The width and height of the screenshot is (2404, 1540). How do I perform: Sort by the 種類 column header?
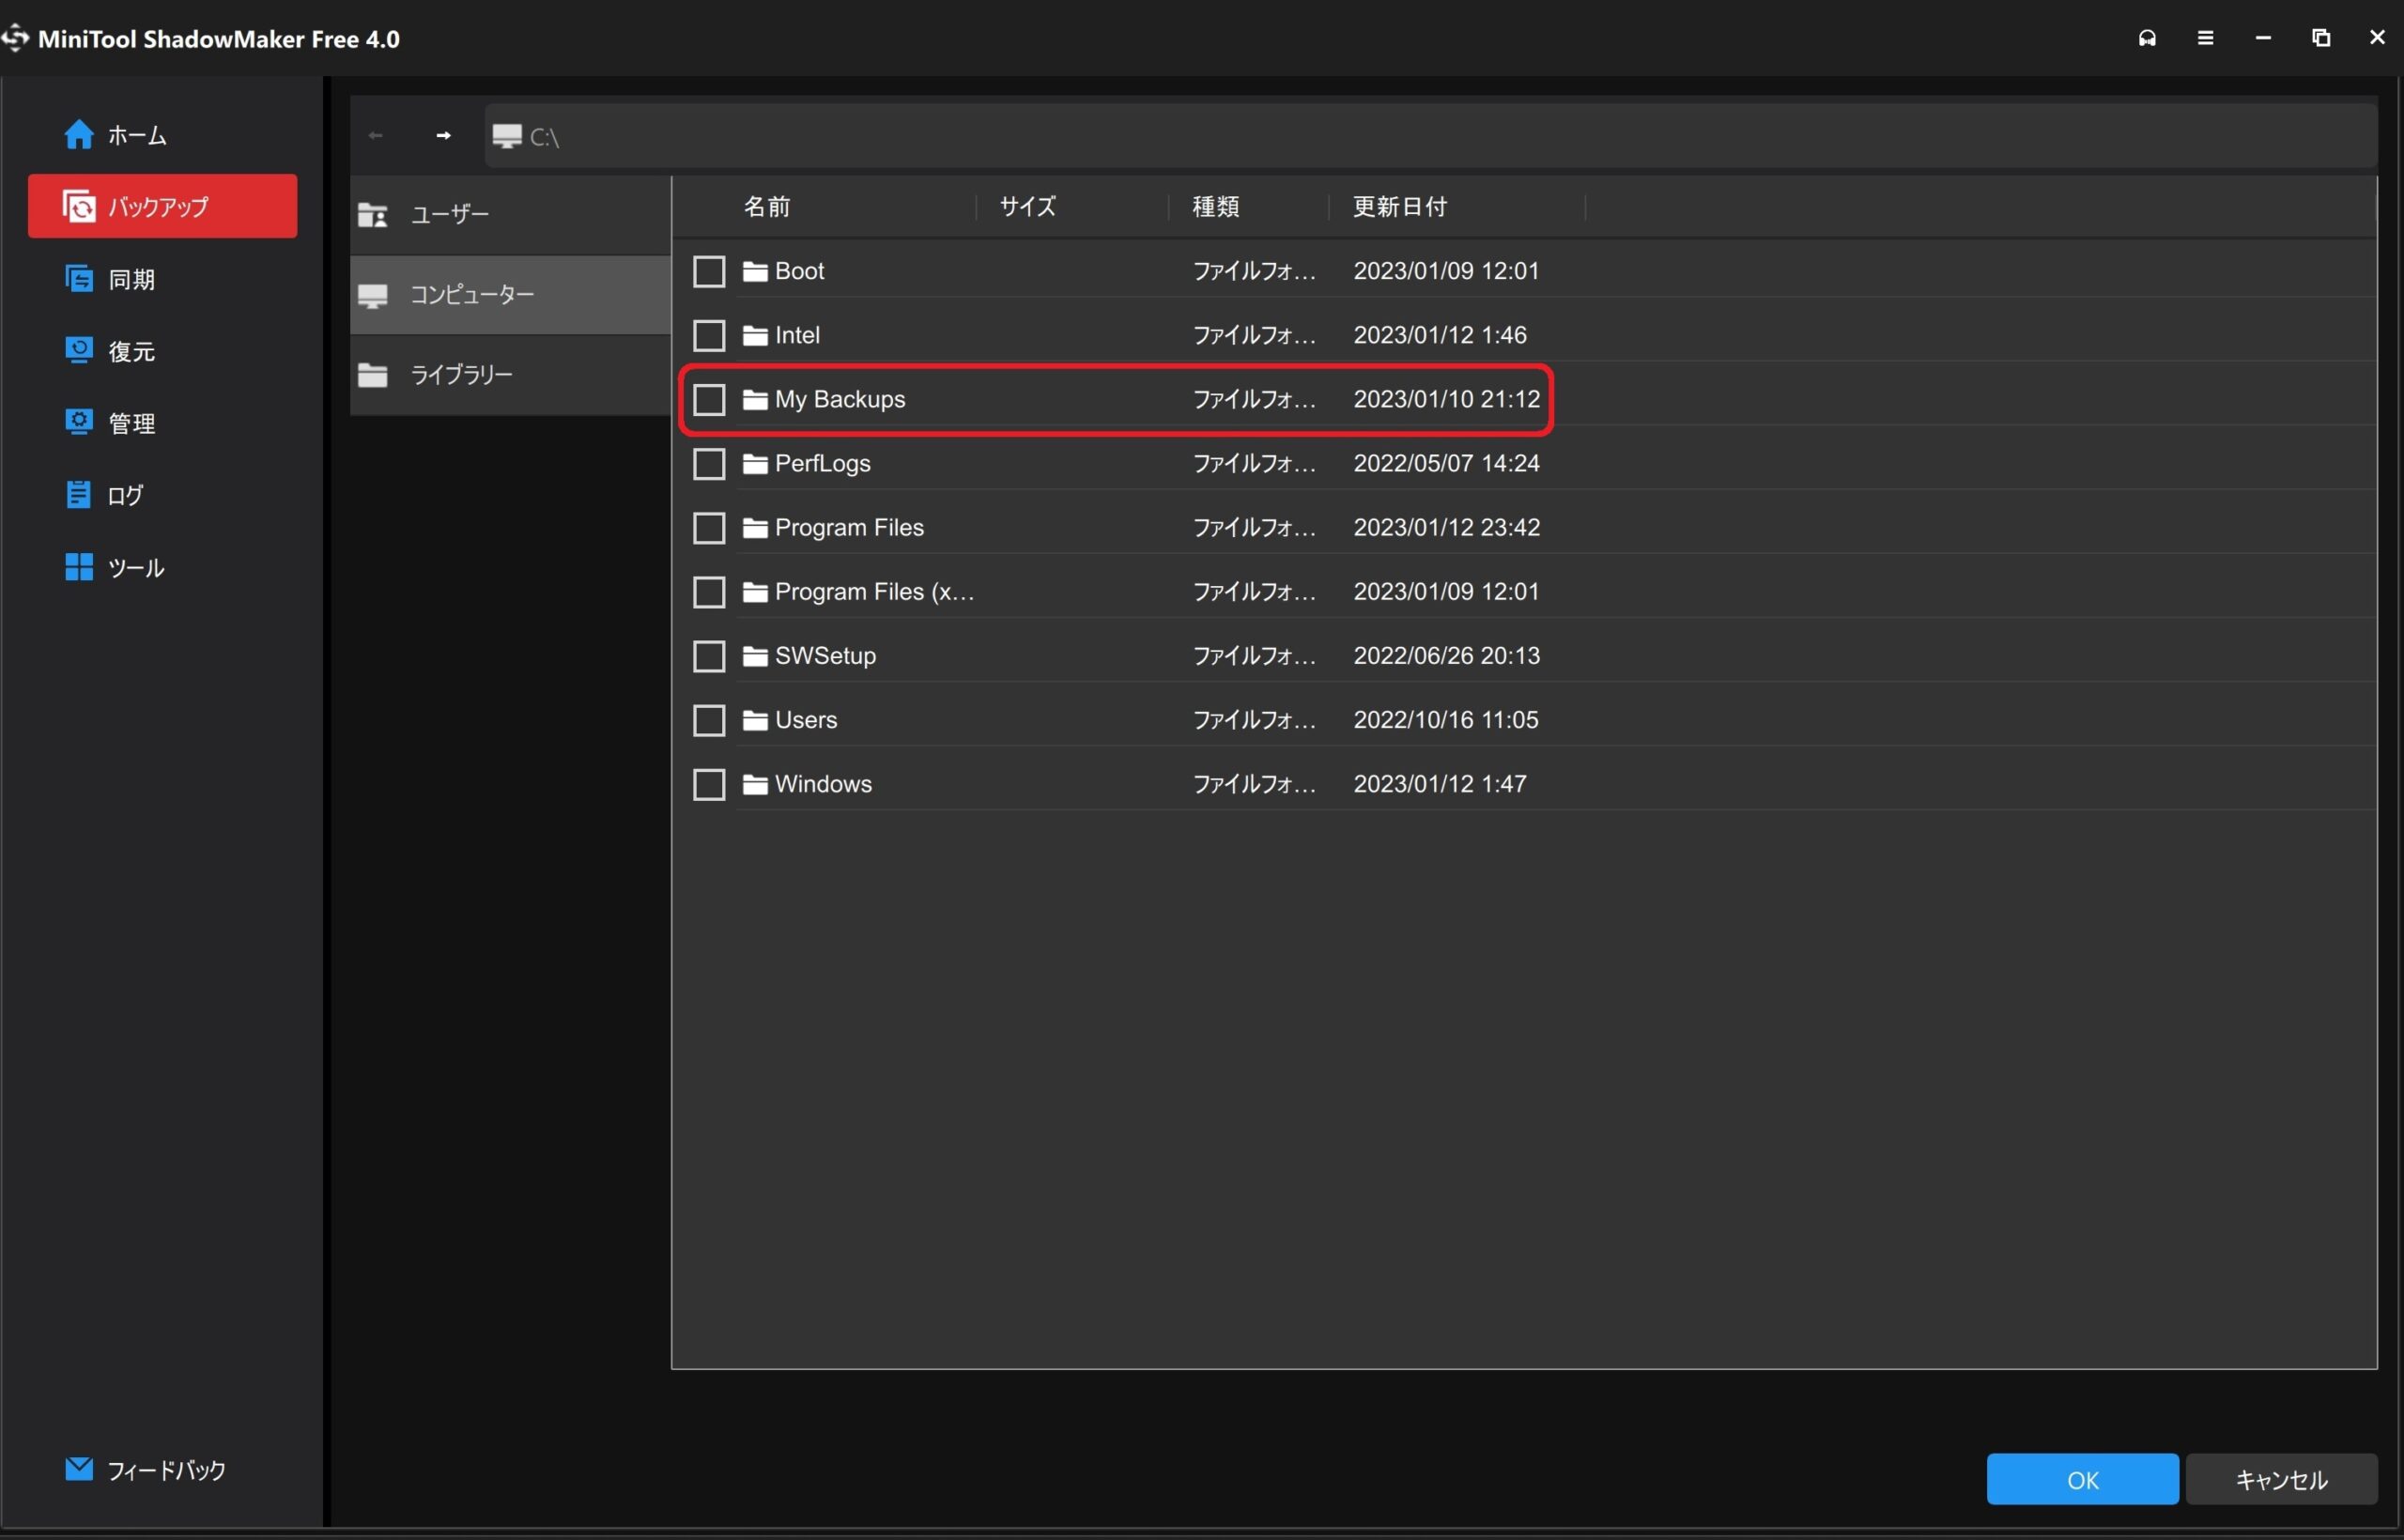[x=1216, y=206]
